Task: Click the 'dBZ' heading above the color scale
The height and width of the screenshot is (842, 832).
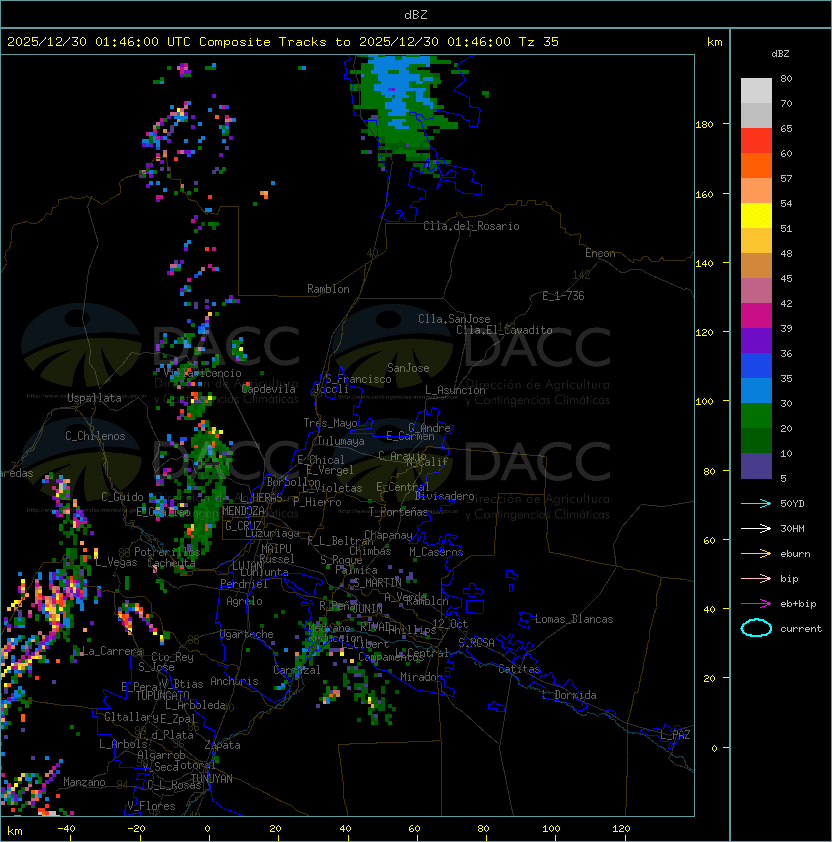Action: click(780, 54)
